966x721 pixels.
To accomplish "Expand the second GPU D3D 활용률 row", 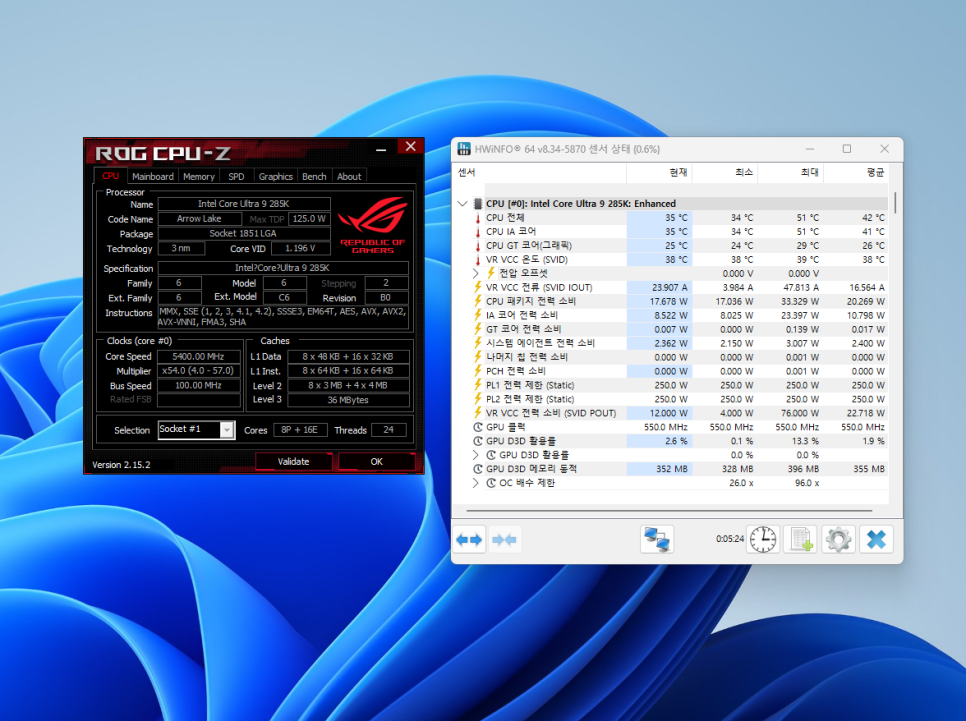I will tap(475, 455).
